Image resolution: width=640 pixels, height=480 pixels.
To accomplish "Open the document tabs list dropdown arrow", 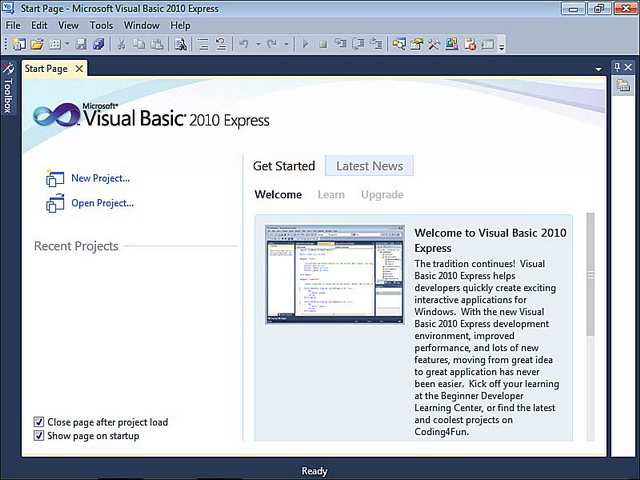I will [x=598, y=69].
